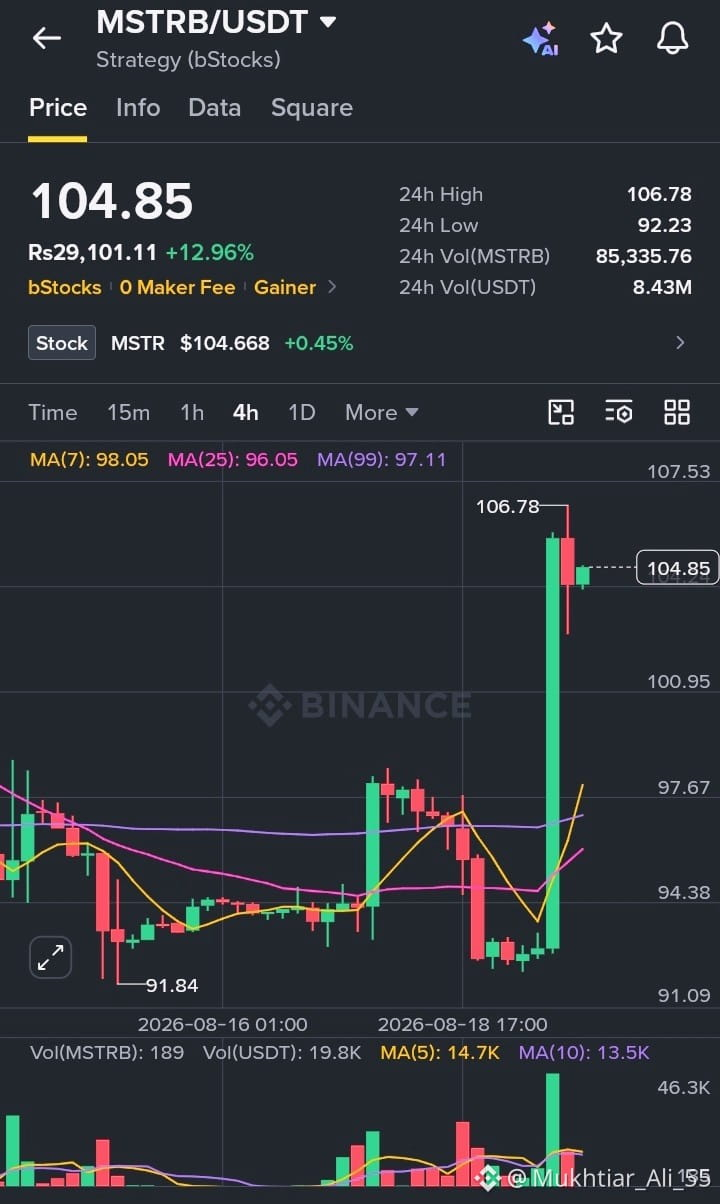Screen dimensions: 720x1204
Task: Tap the 2026-08-16 01:00 date label
Action: [222, 1024]
